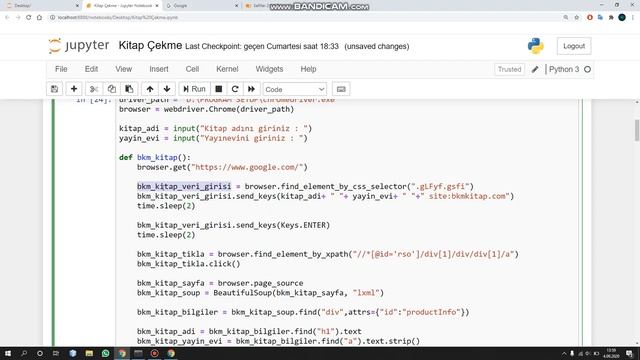Image resolution: width=640 pixels, height=360 pixels.
Task: Open the Kernel menu
Action: (227, 69)
